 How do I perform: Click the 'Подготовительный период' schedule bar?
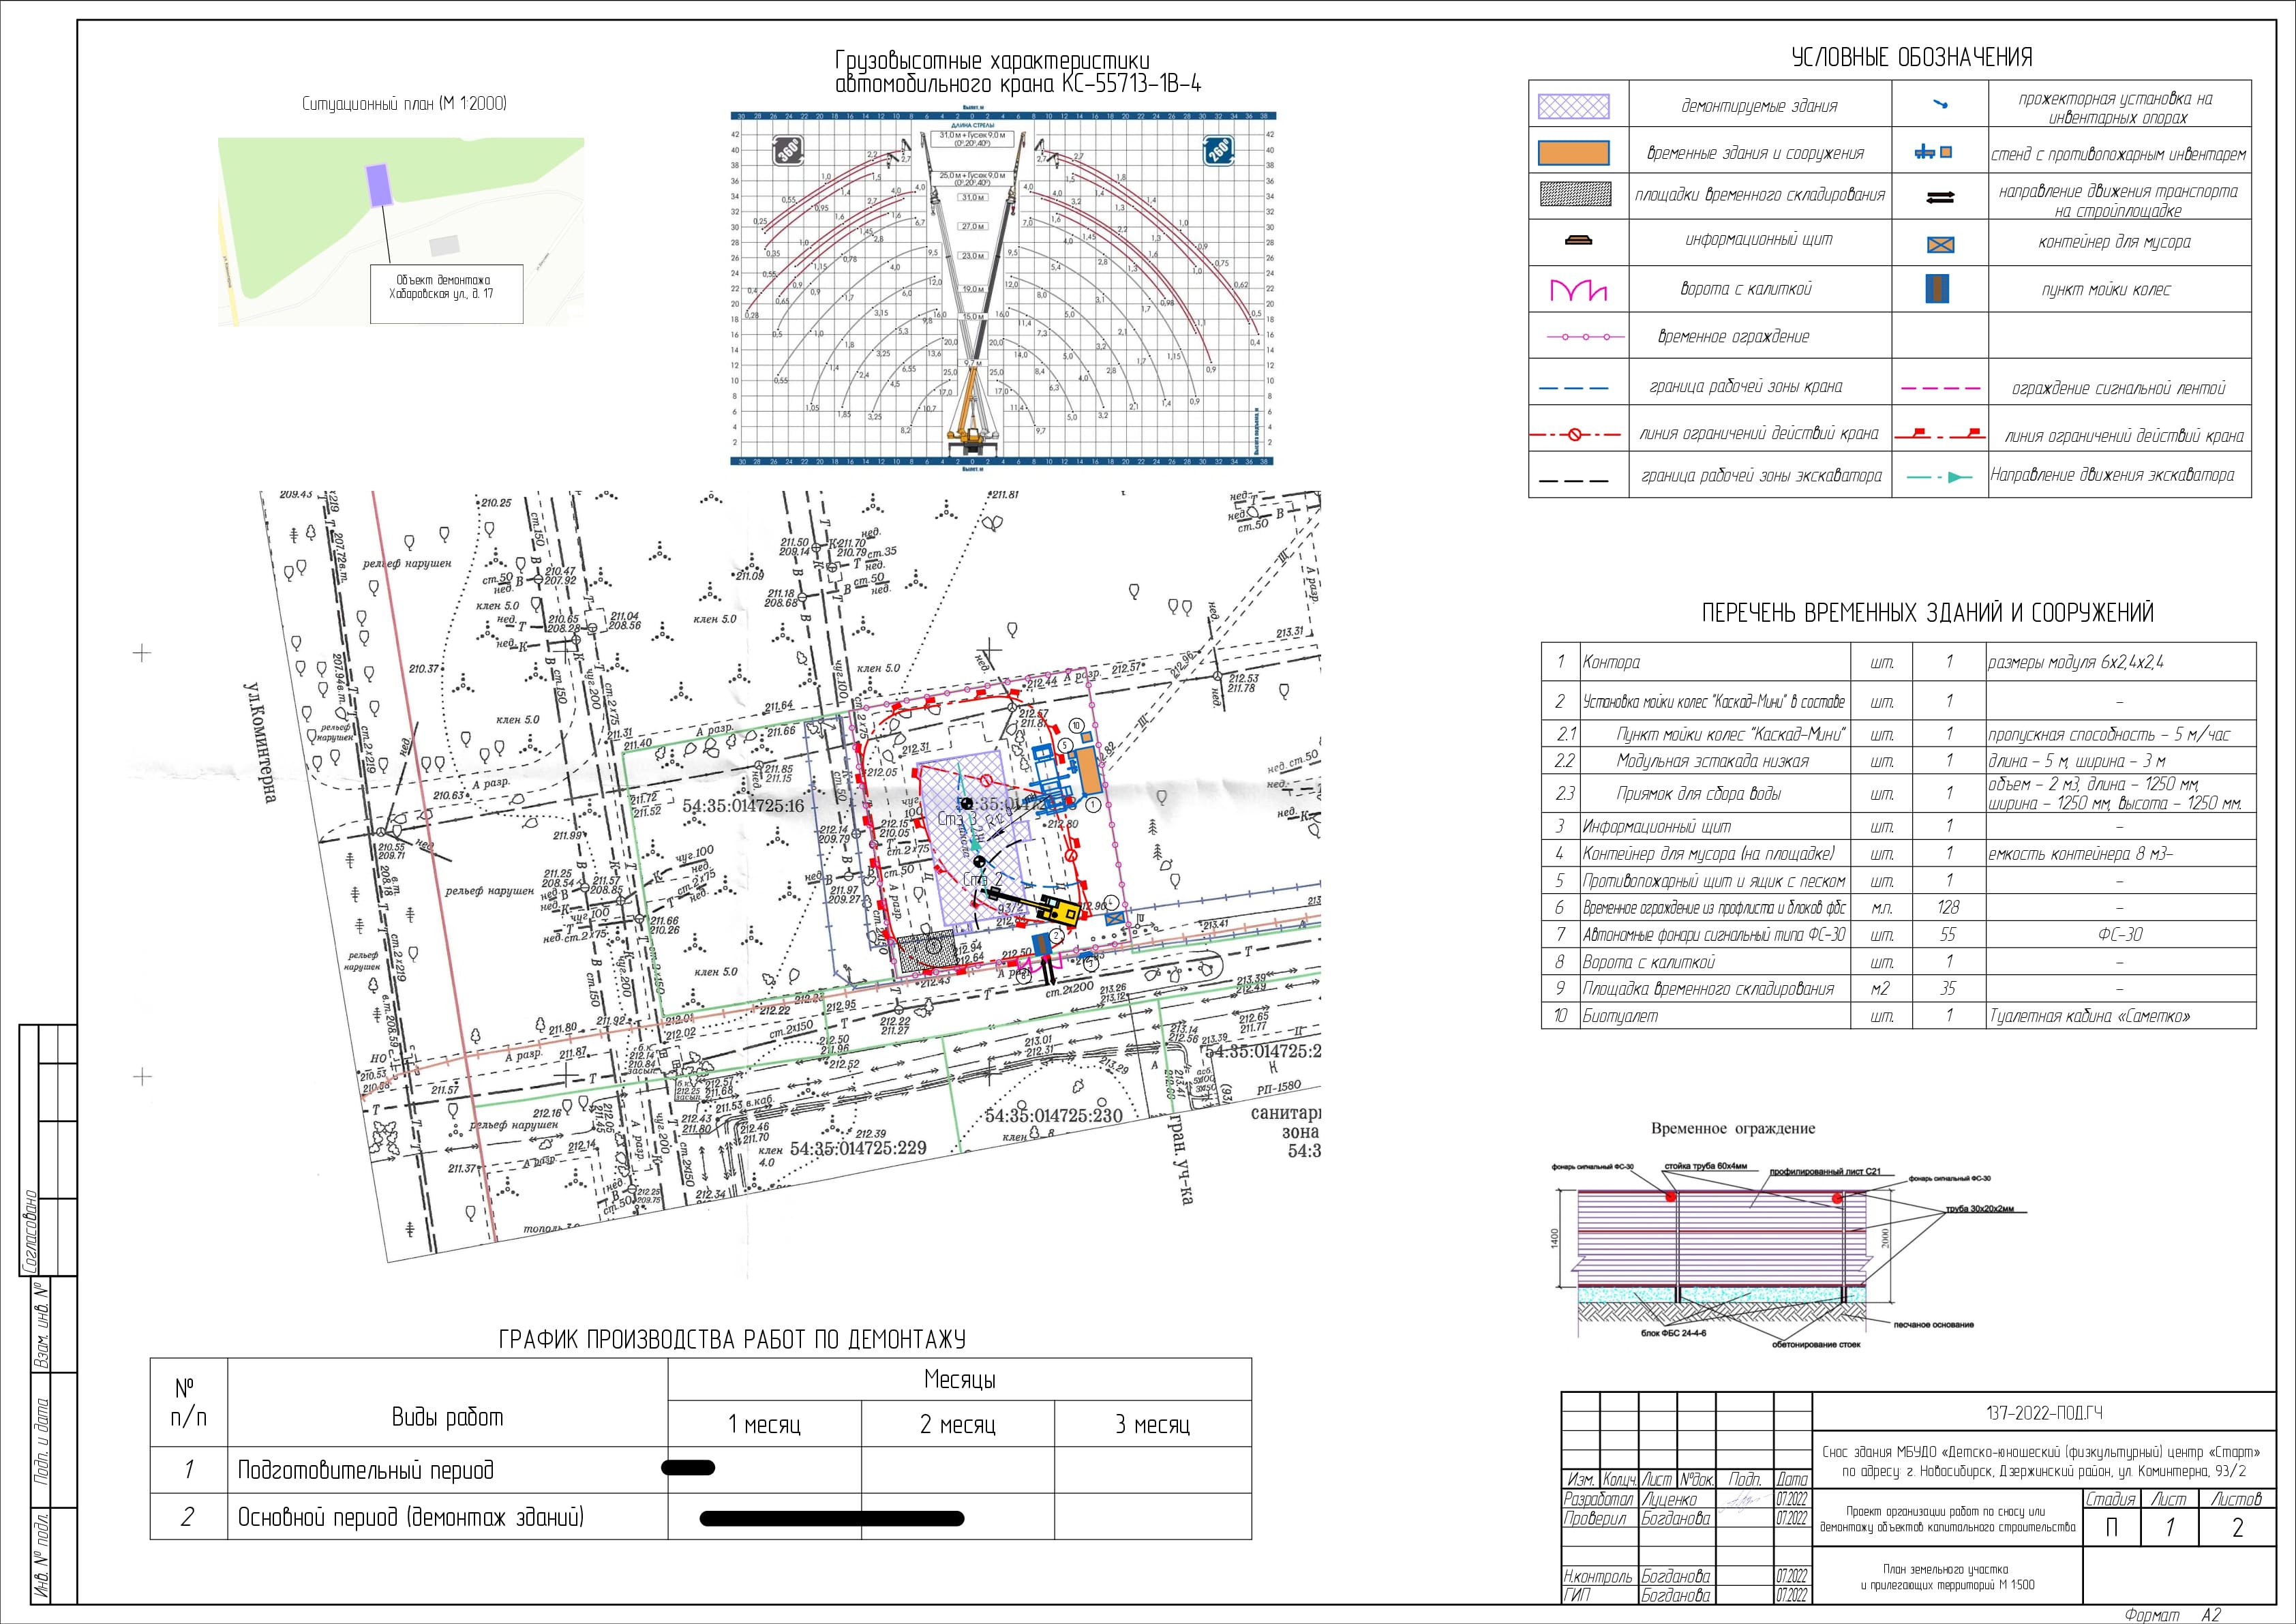point(689,1468)
